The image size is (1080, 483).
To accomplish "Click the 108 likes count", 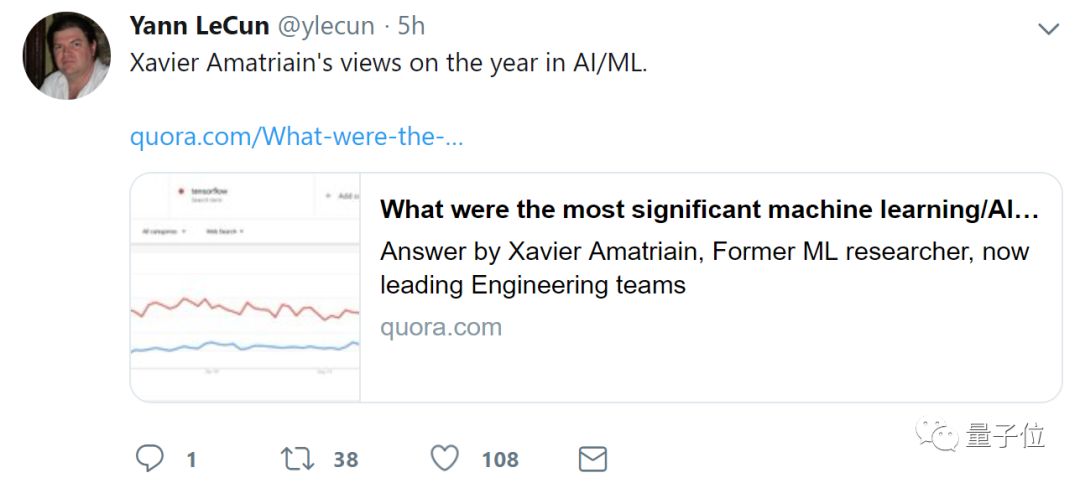I will [500, 460].
